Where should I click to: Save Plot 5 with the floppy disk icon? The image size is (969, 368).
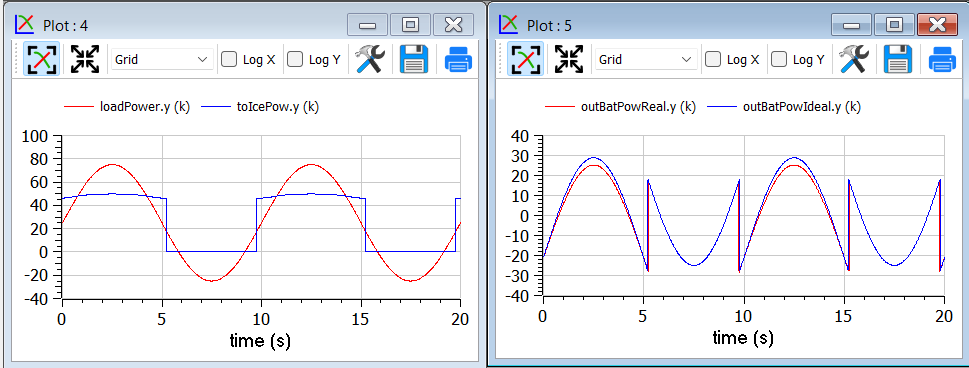point(898,59)
